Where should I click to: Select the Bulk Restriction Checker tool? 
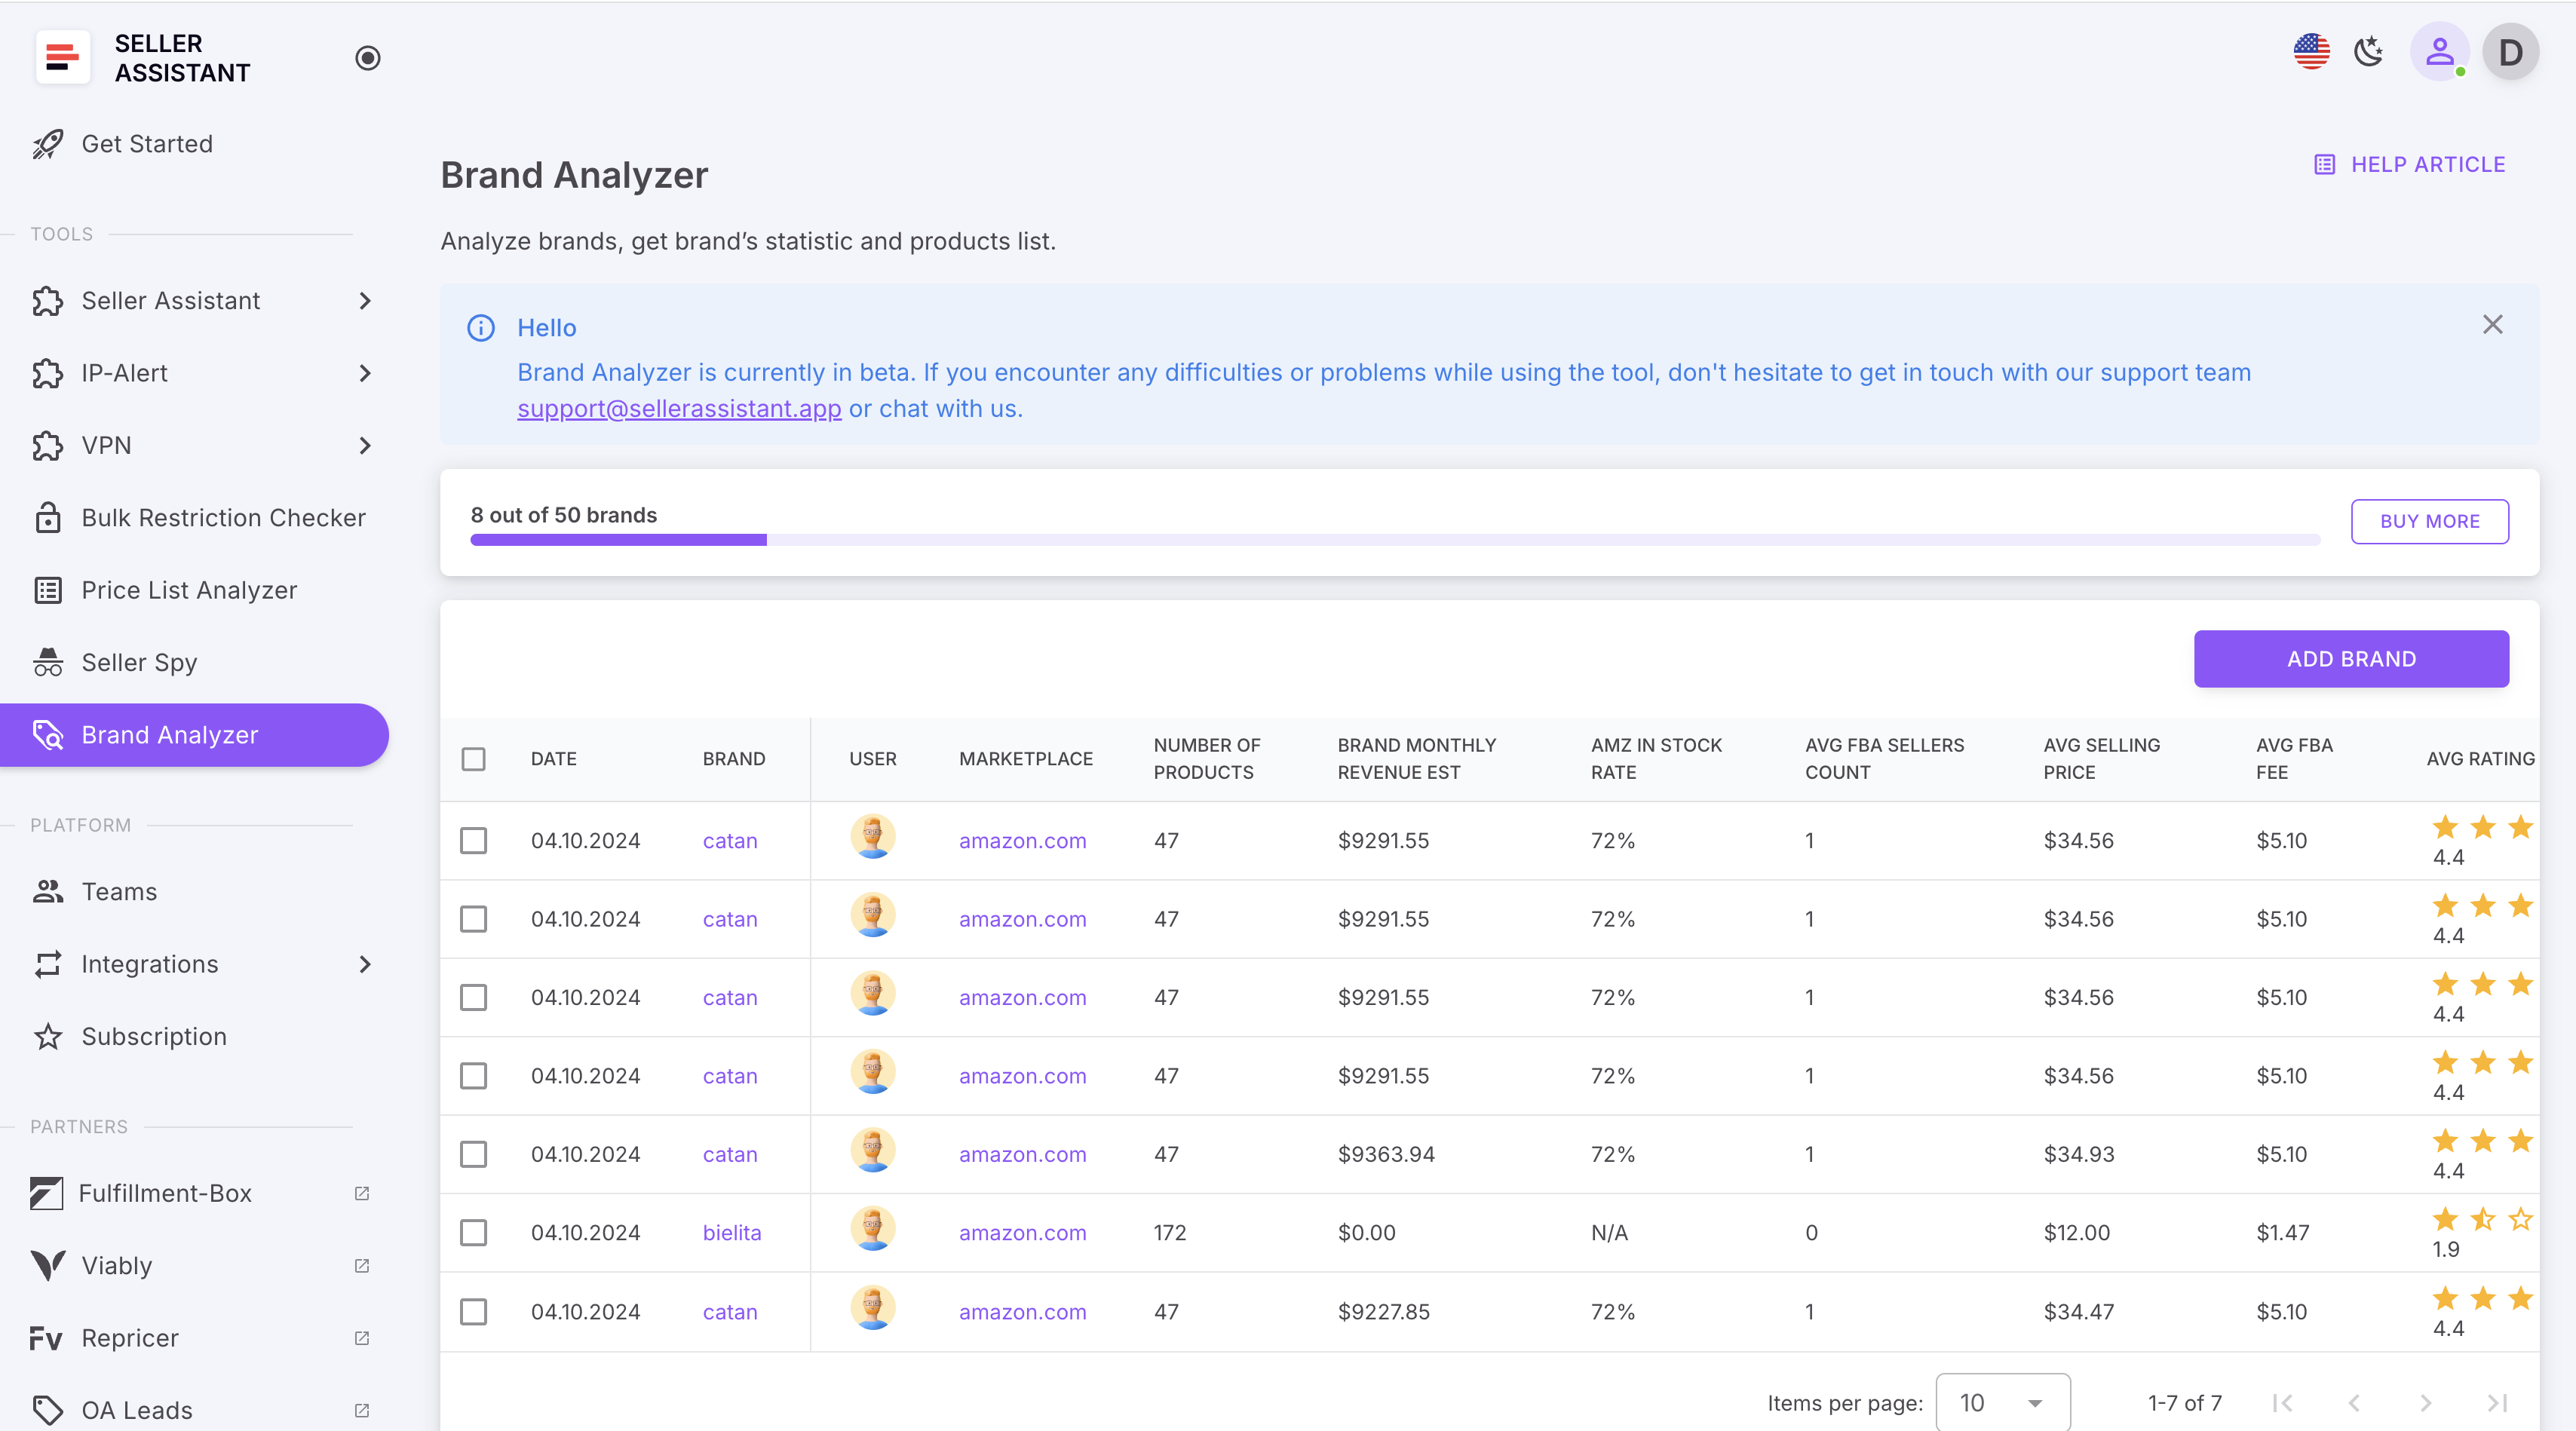(x=222, y=517)
